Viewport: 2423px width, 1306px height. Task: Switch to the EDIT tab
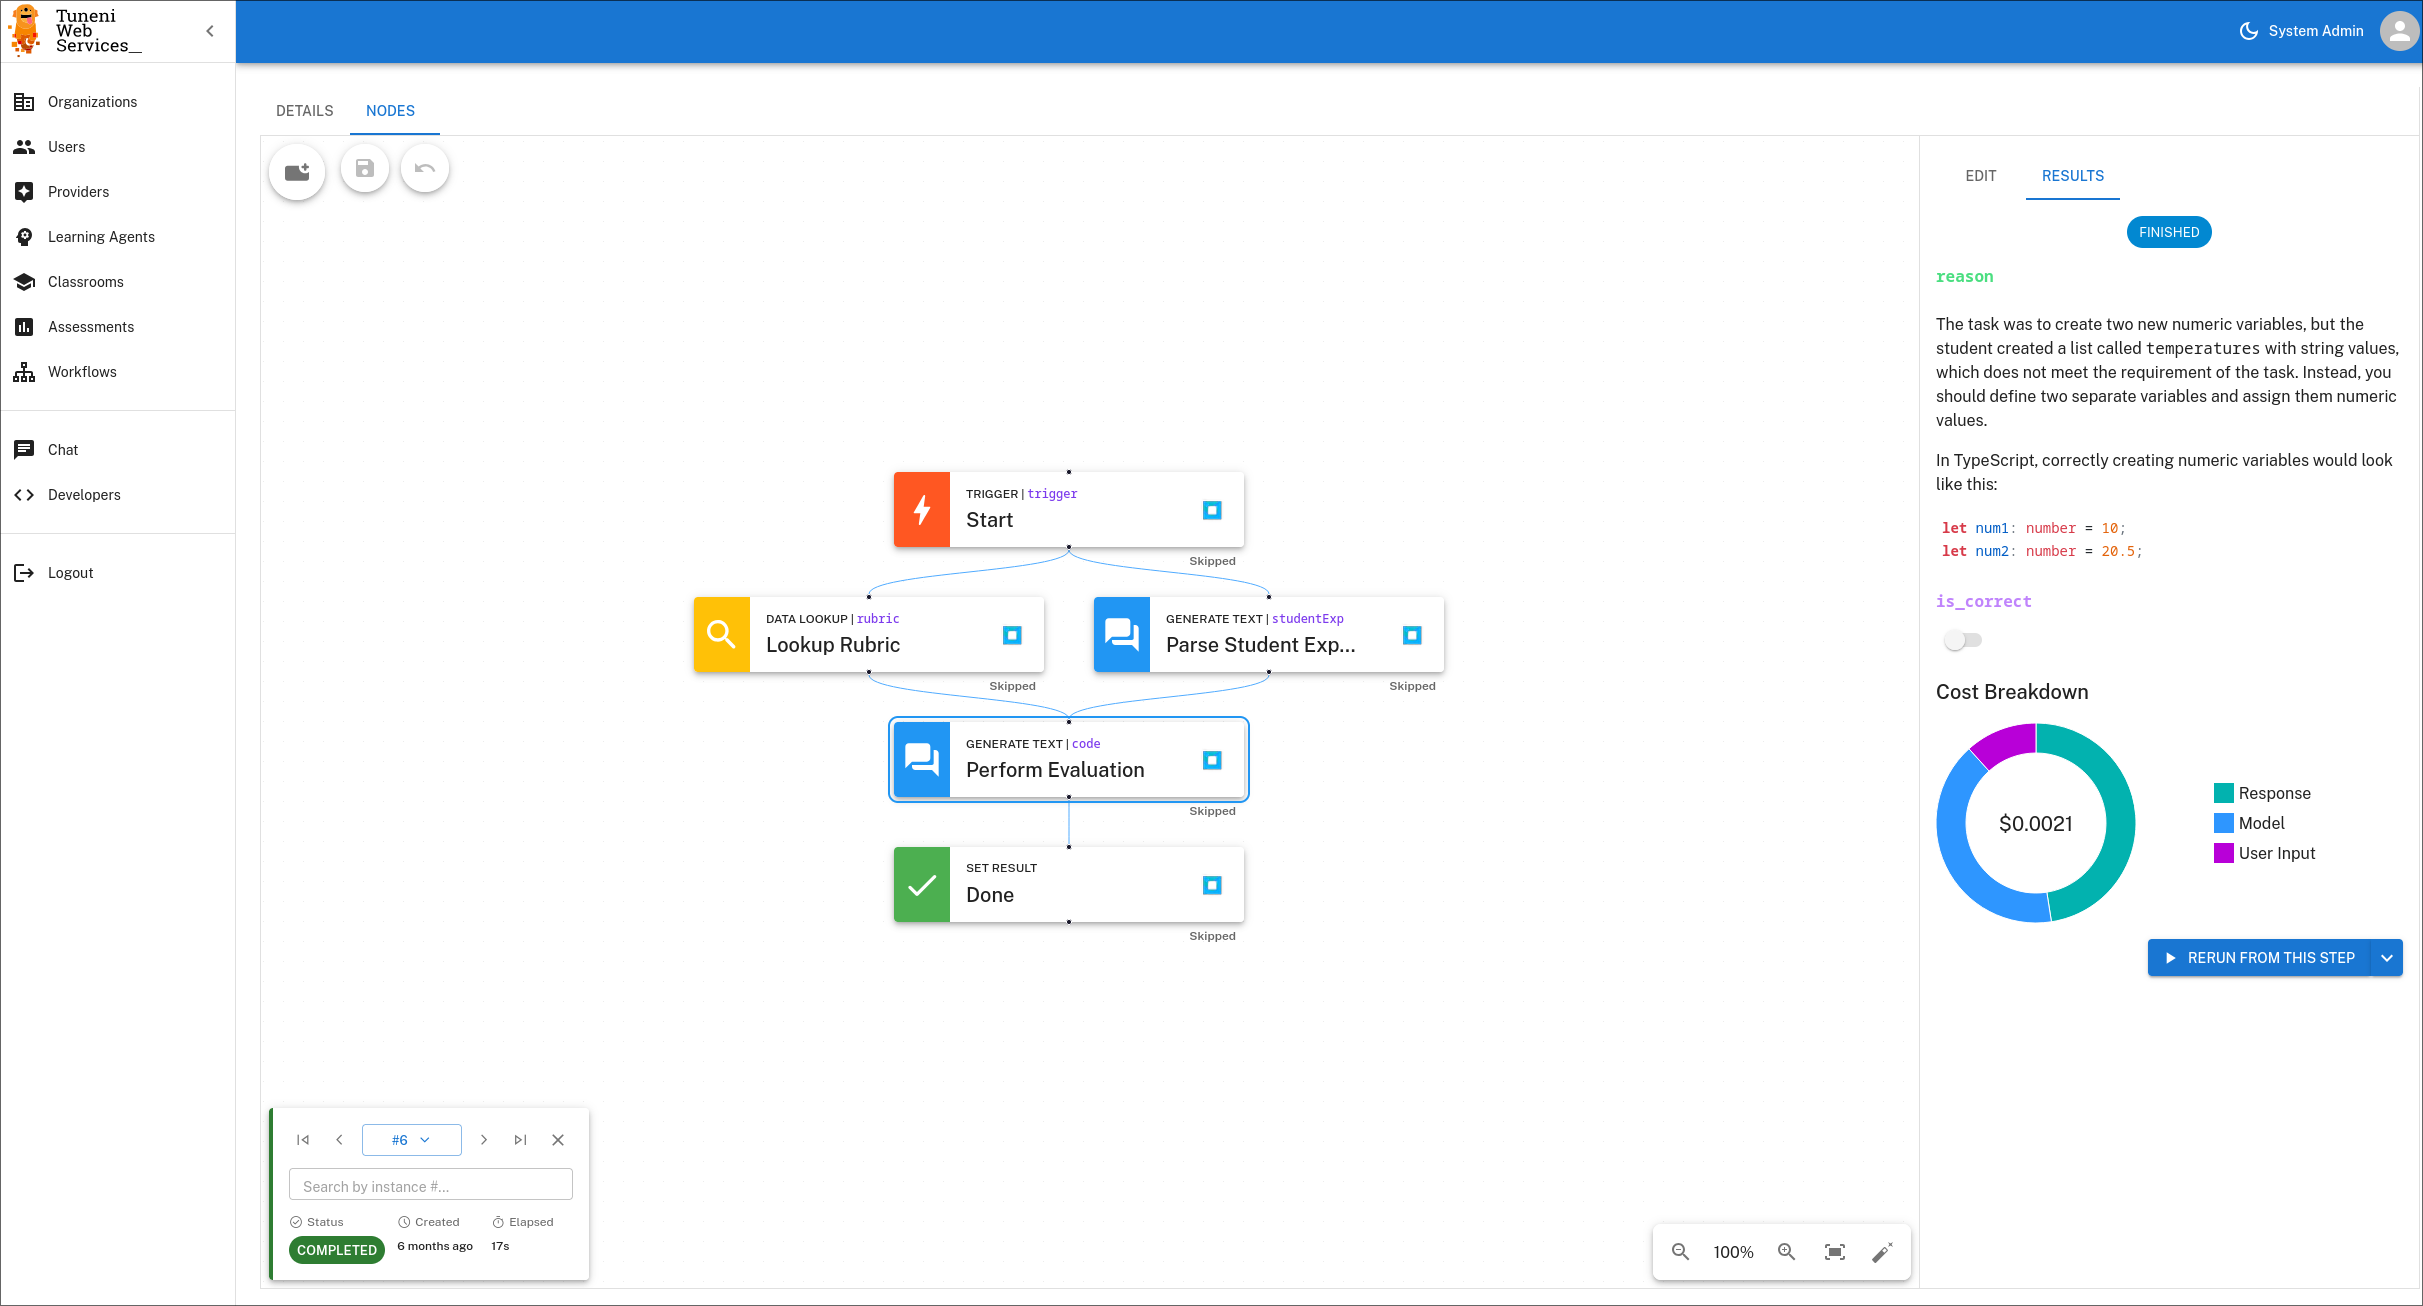point(1980,176)
